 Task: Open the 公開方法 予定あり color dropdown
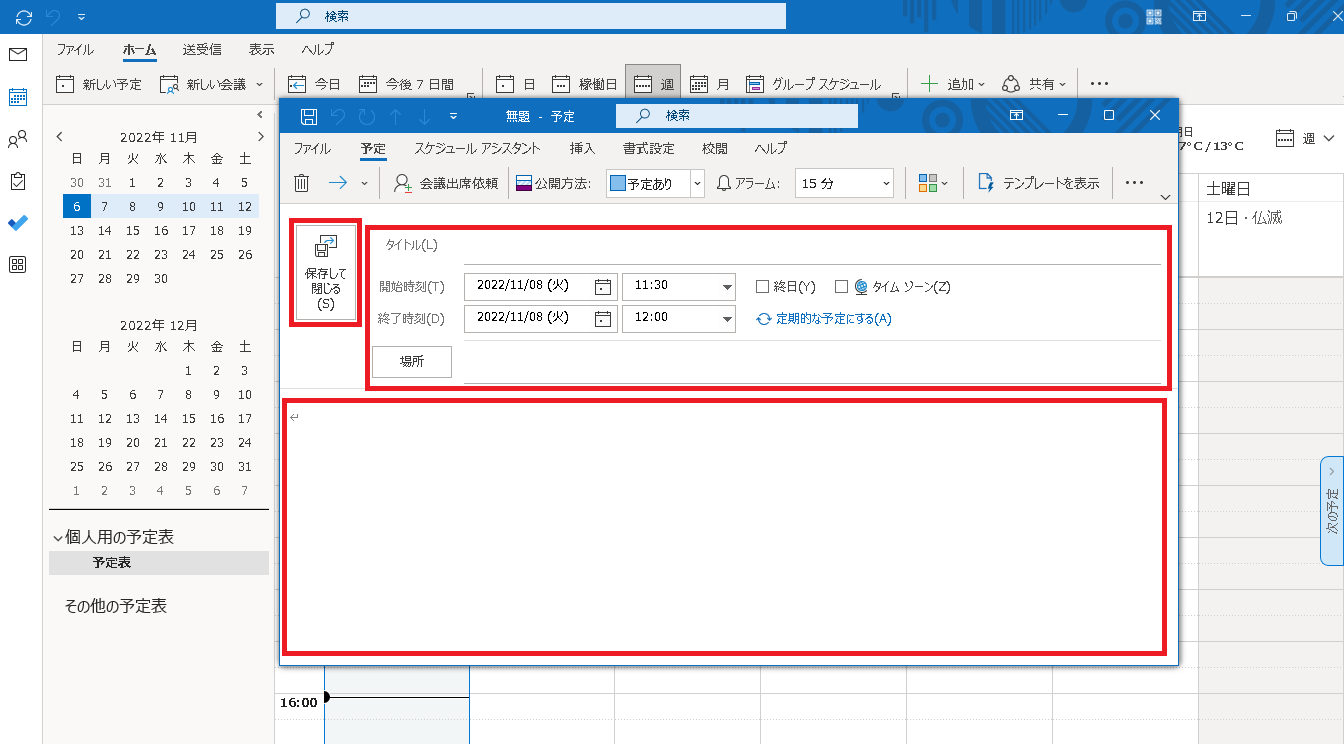click(x=697, y=183)
